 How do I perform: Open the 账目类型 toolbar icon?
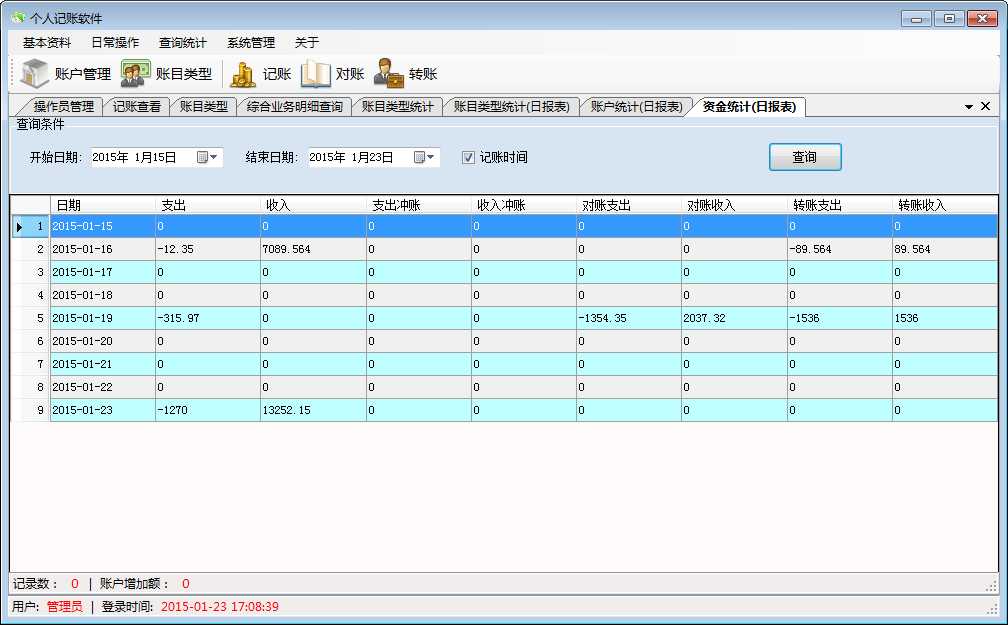point(135,74)
